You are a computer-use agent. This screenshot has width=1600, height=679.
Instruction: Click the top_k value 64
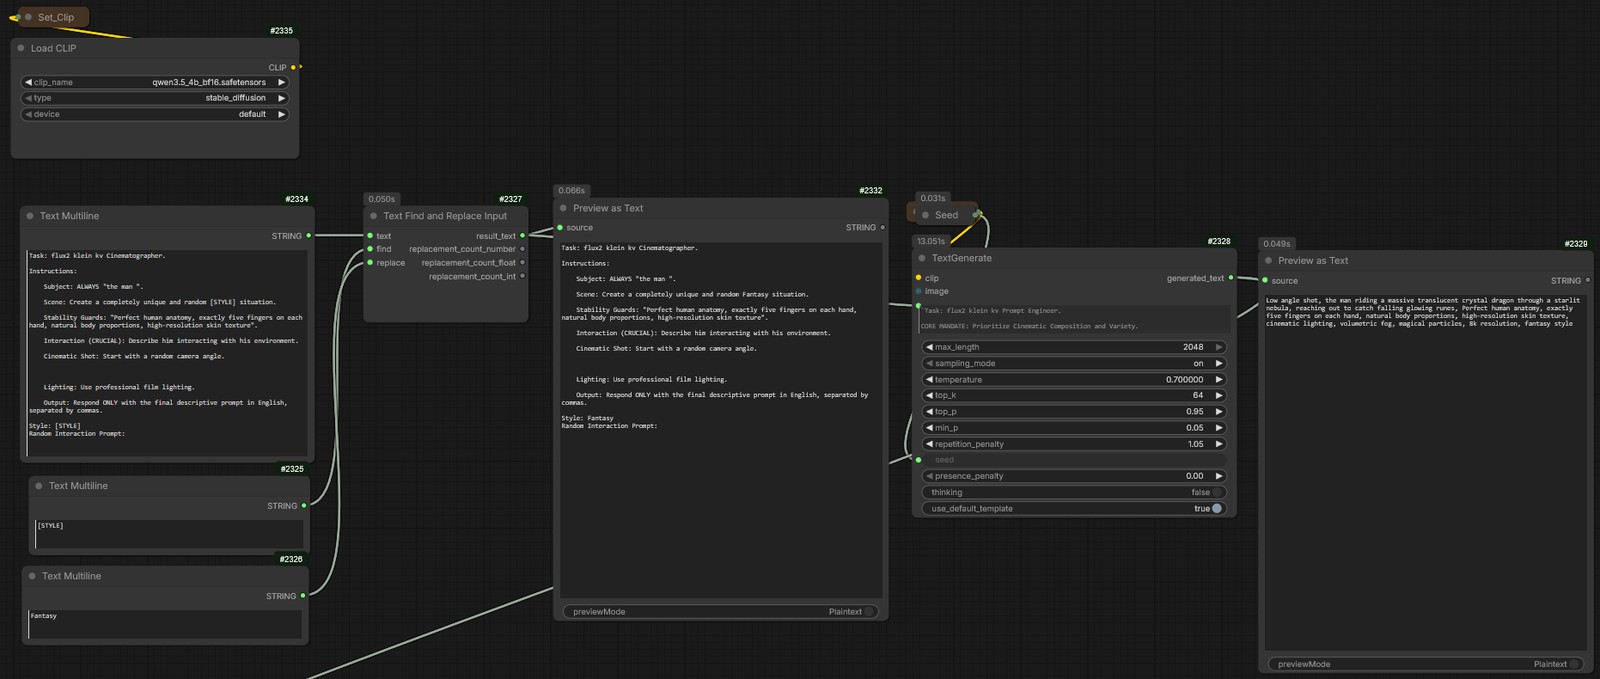1198,395
